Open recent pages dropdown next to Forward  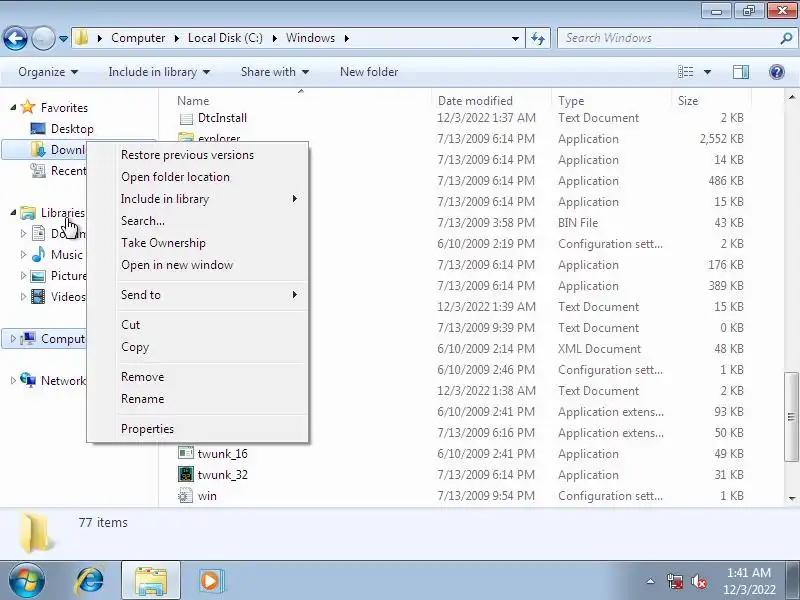[63, 39]
